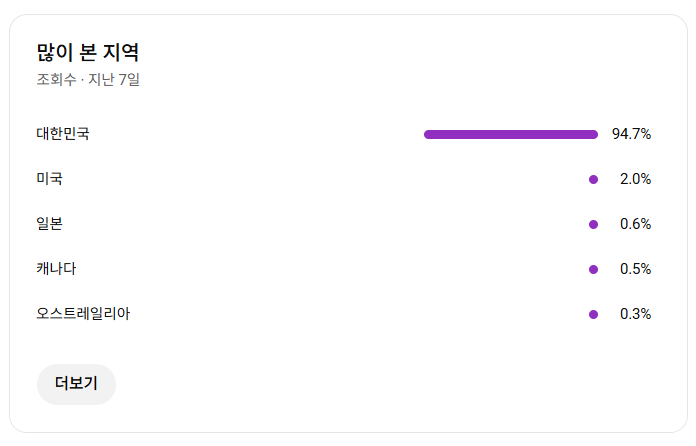
Task: Click the purple dot beside 캐나다
Action: click(593, 269)
